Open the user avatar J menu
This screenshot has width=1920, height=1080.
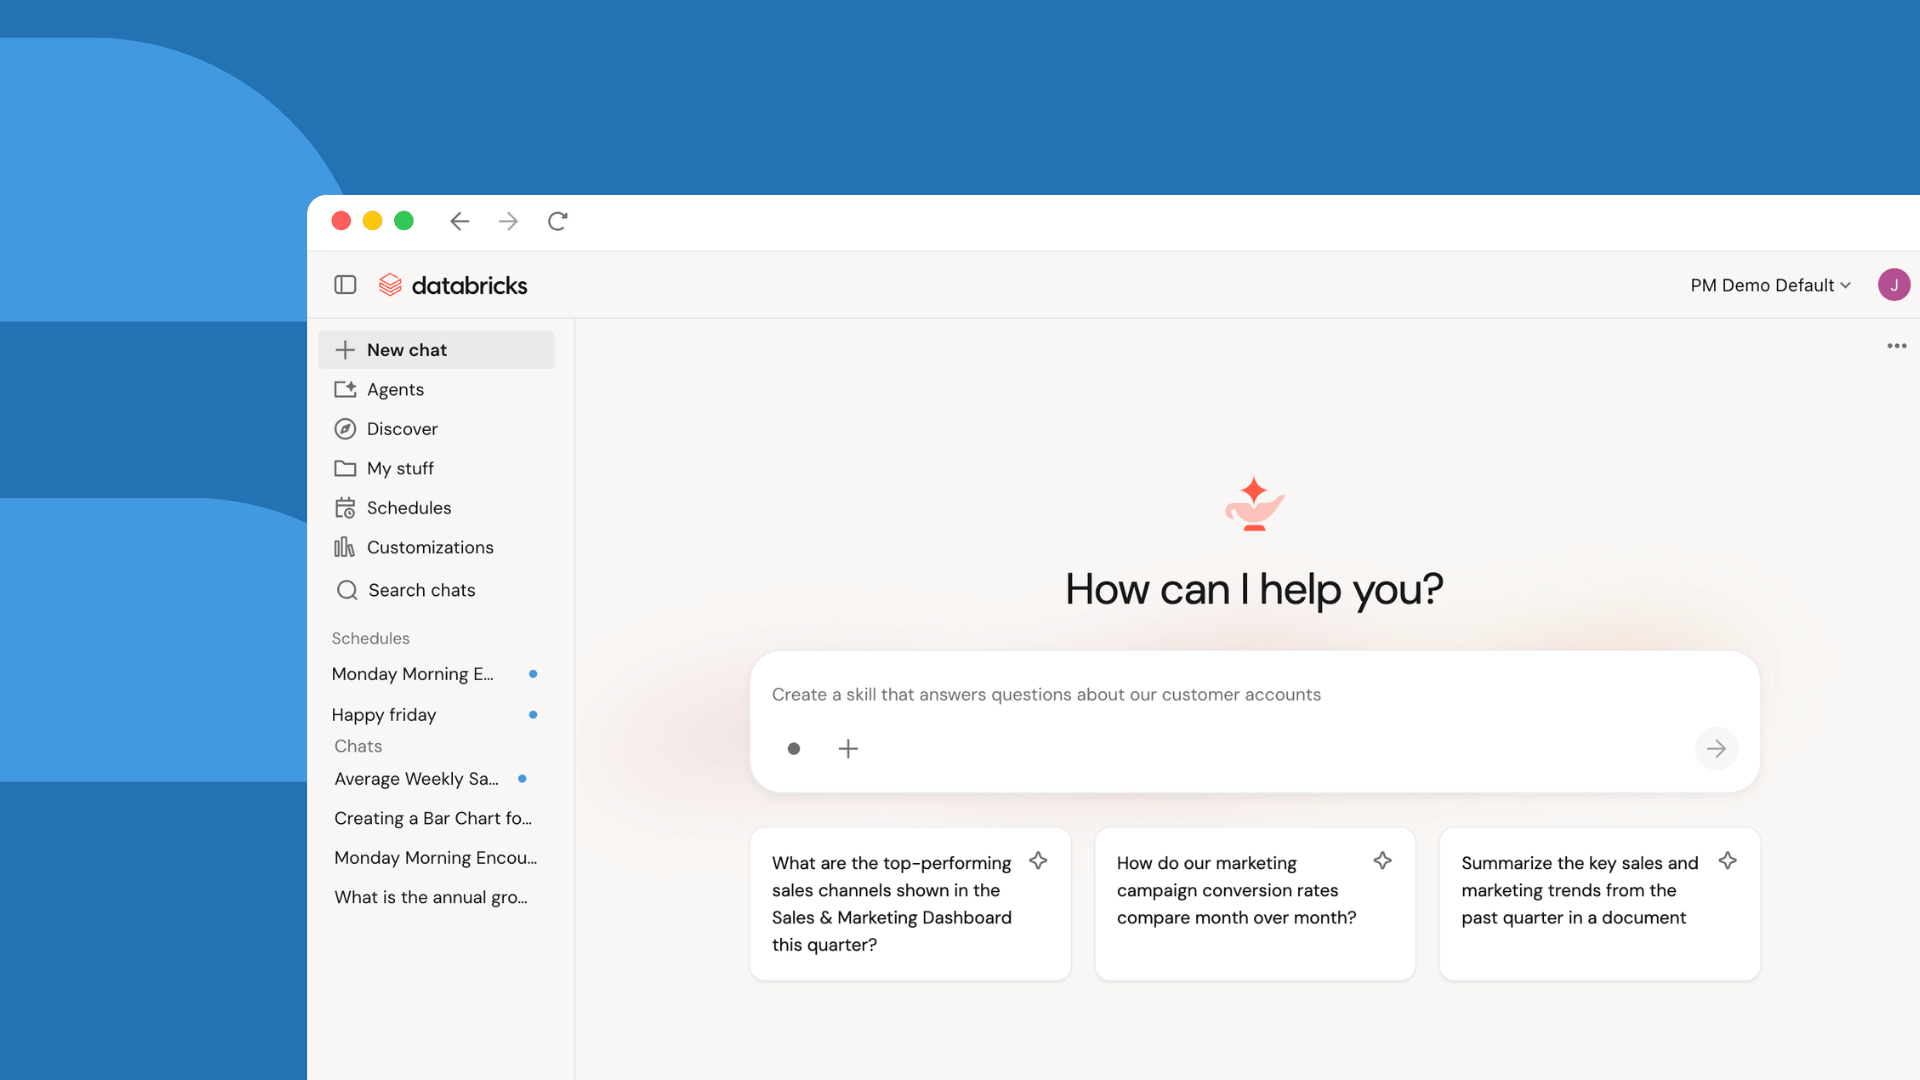pyautogui.click(x=1894, y=285)
